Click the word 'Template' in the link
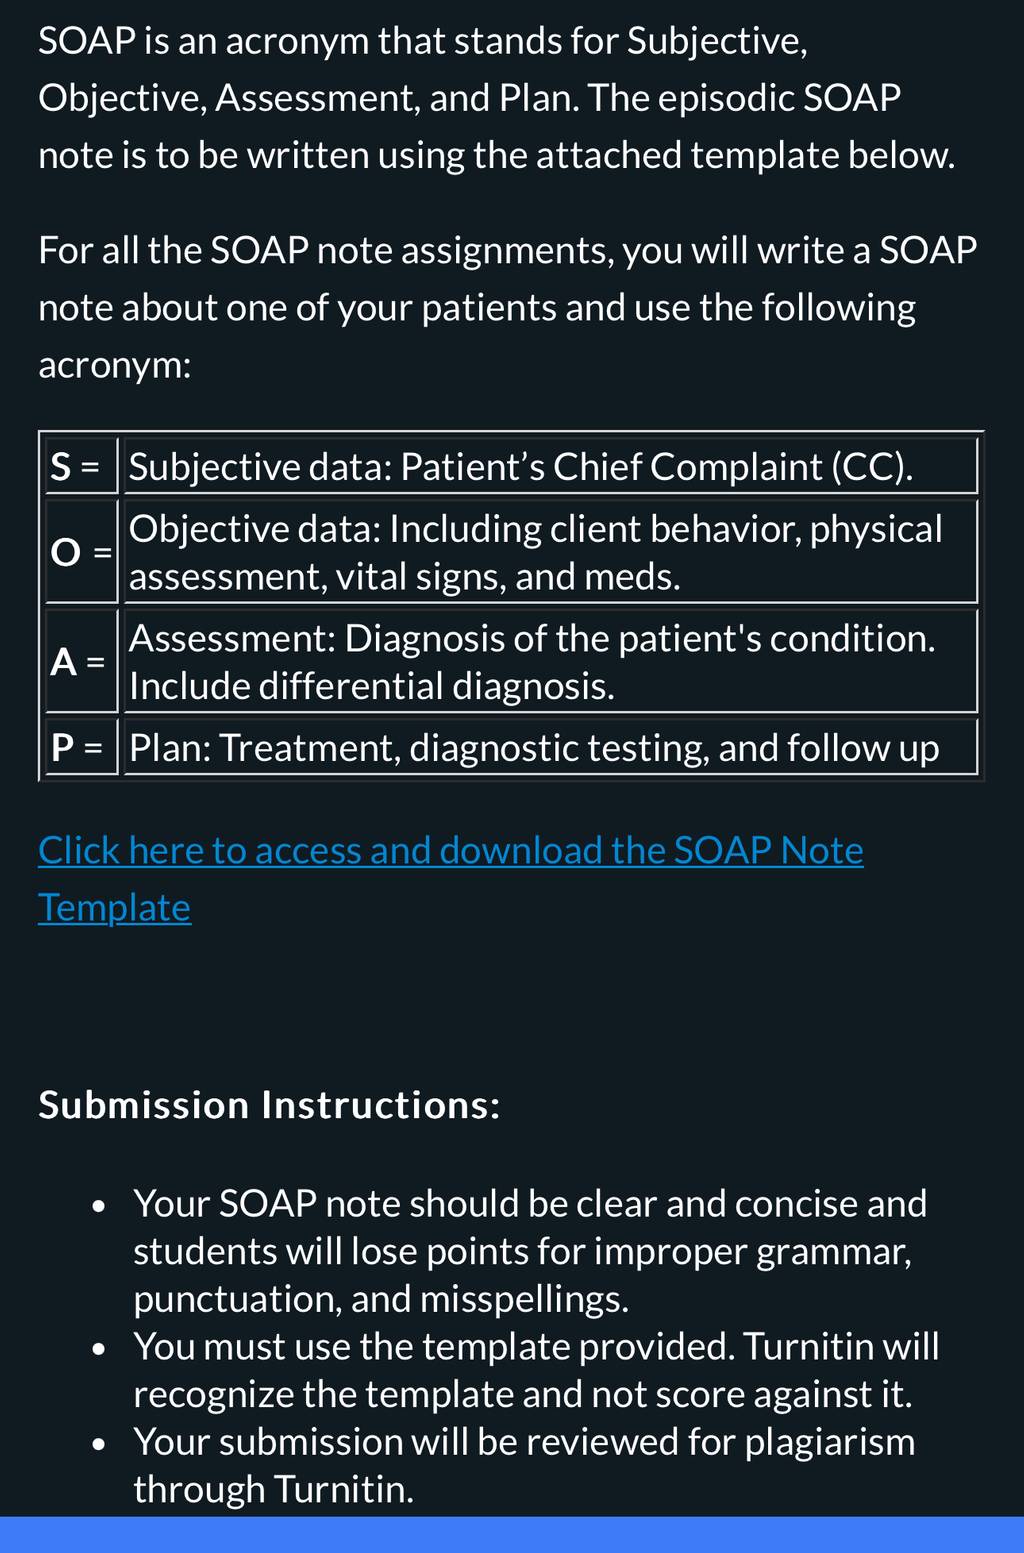Screen dimensions: 1024x1553 [x=114, y=908]
